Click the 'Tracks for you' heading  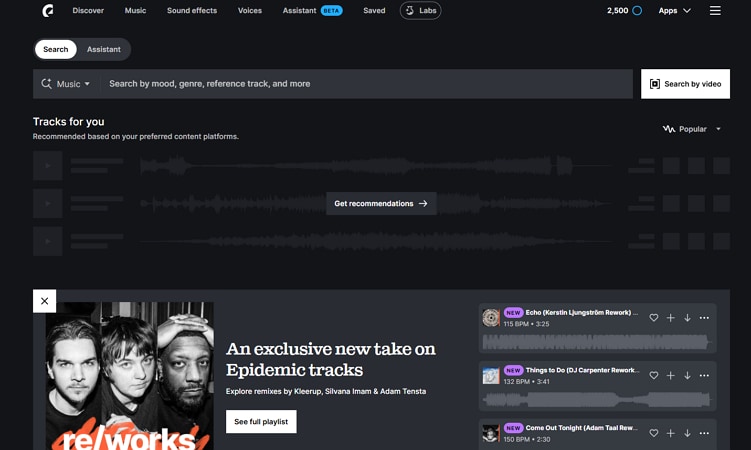[68, 122]
